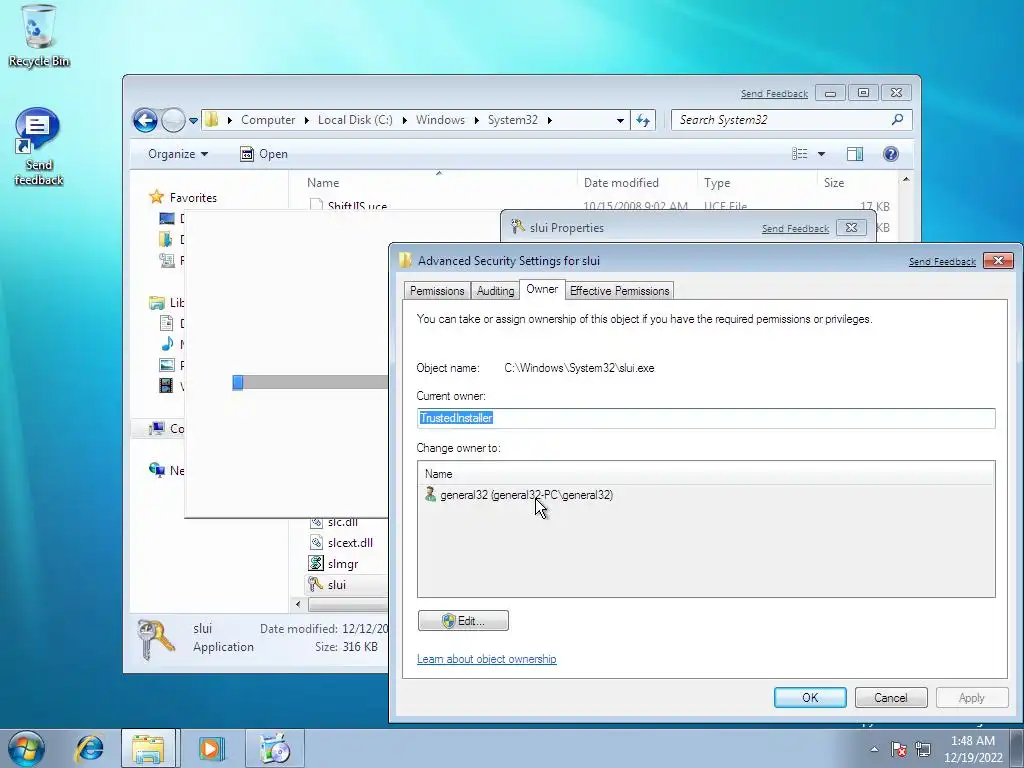Click Send Feedback in Advanced Security title

[x=942, y=261]
